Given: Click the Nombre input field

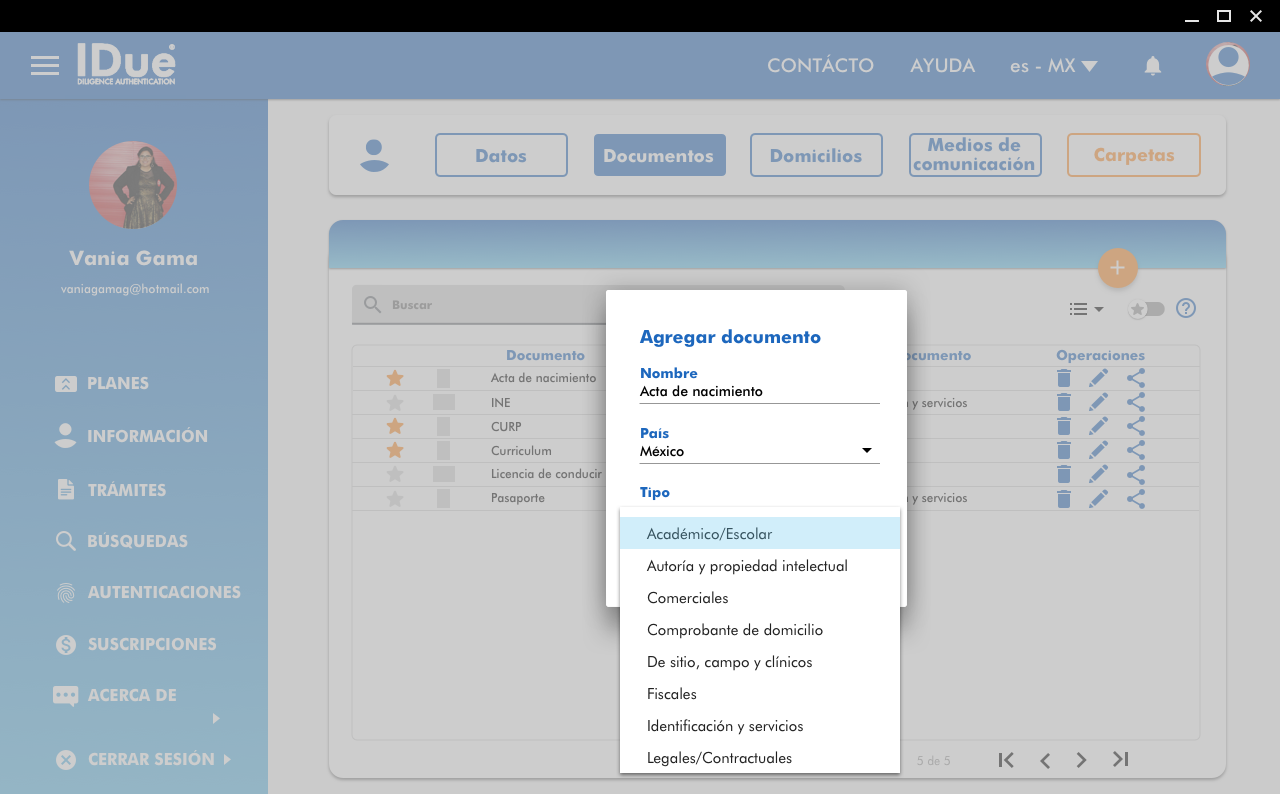Looking at the screenshot, I should click(x=759, y=391).
